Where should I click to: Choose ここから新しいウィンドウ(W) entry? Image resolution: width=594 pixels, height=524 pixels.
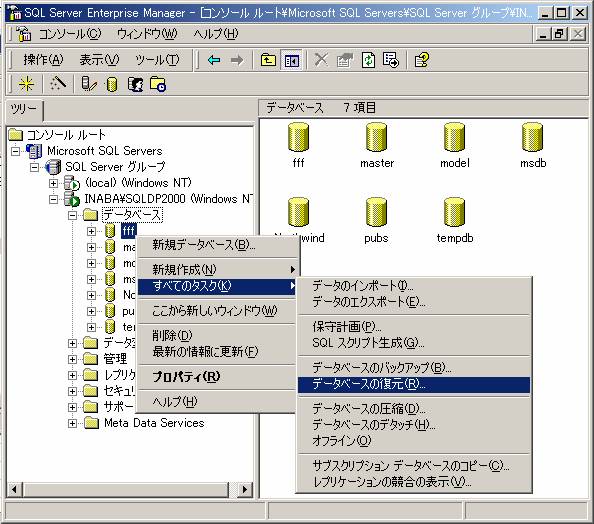click(x=217, y=311)
